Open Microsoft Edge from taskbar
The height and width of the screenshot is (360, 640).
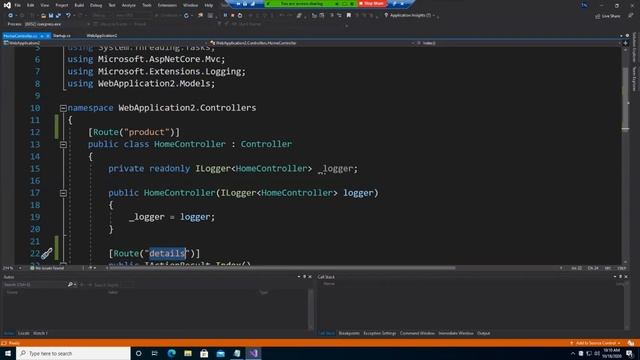[x=171, y=353]
